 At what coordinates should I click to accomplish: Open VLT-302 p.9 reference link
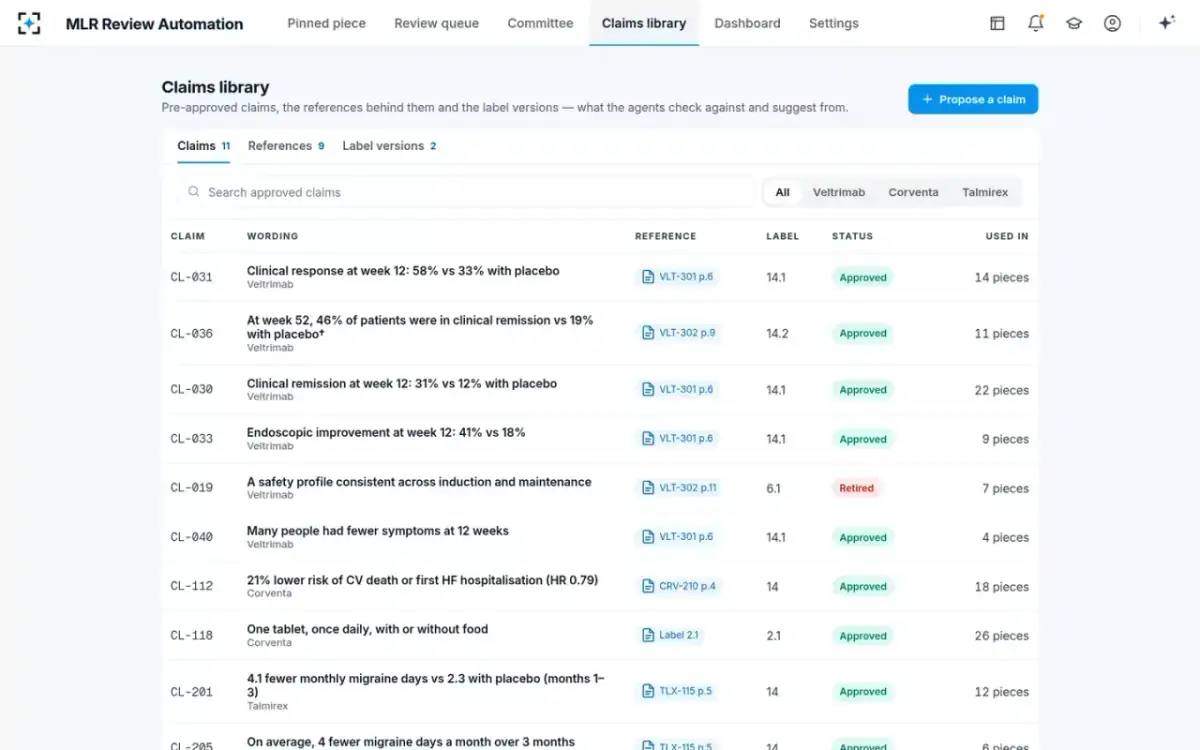pos(678,333)
